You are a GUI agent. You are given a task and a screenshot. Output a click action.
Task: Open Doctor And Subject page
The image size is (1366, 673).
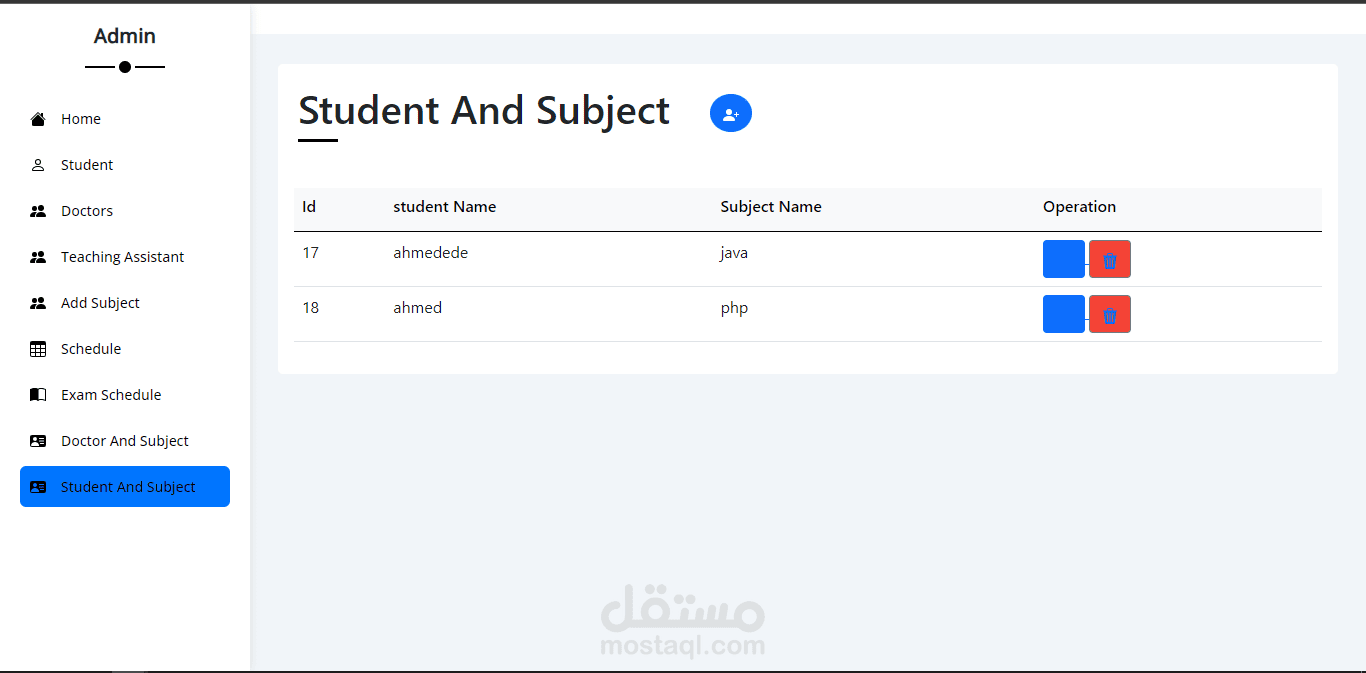pyautogui.click(x=124, y=441)
